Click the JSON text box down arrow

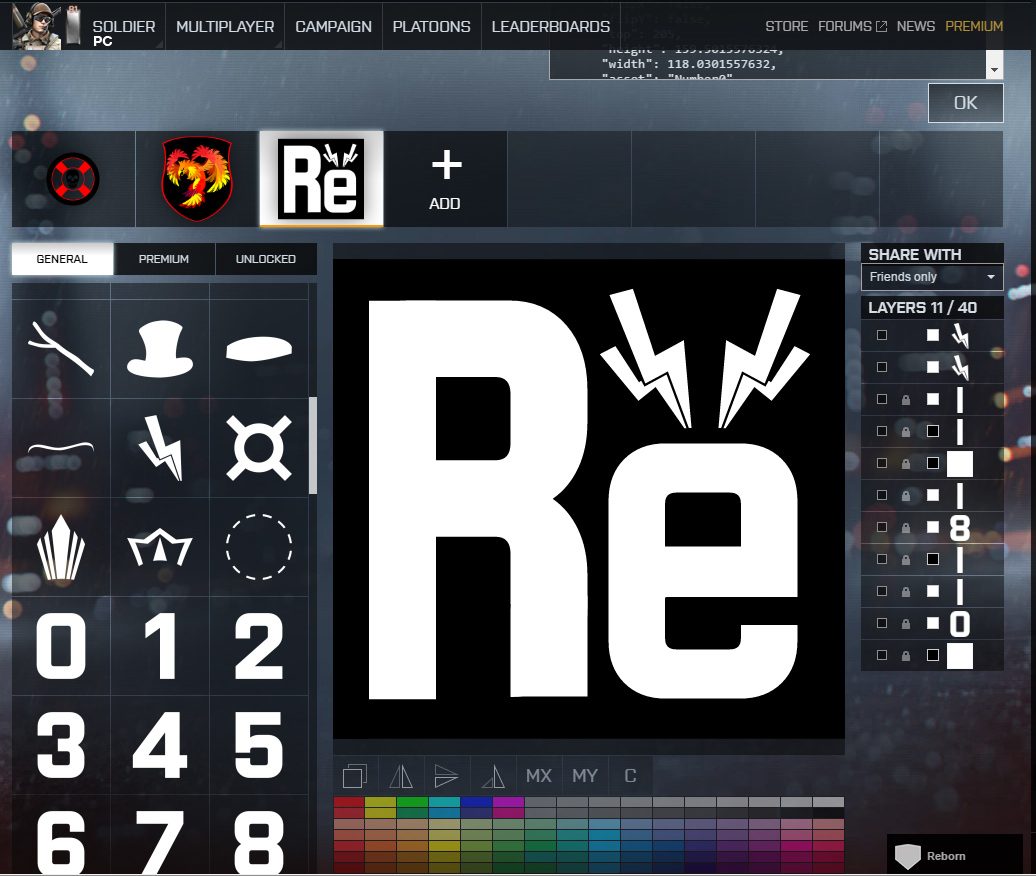point(994,70)
